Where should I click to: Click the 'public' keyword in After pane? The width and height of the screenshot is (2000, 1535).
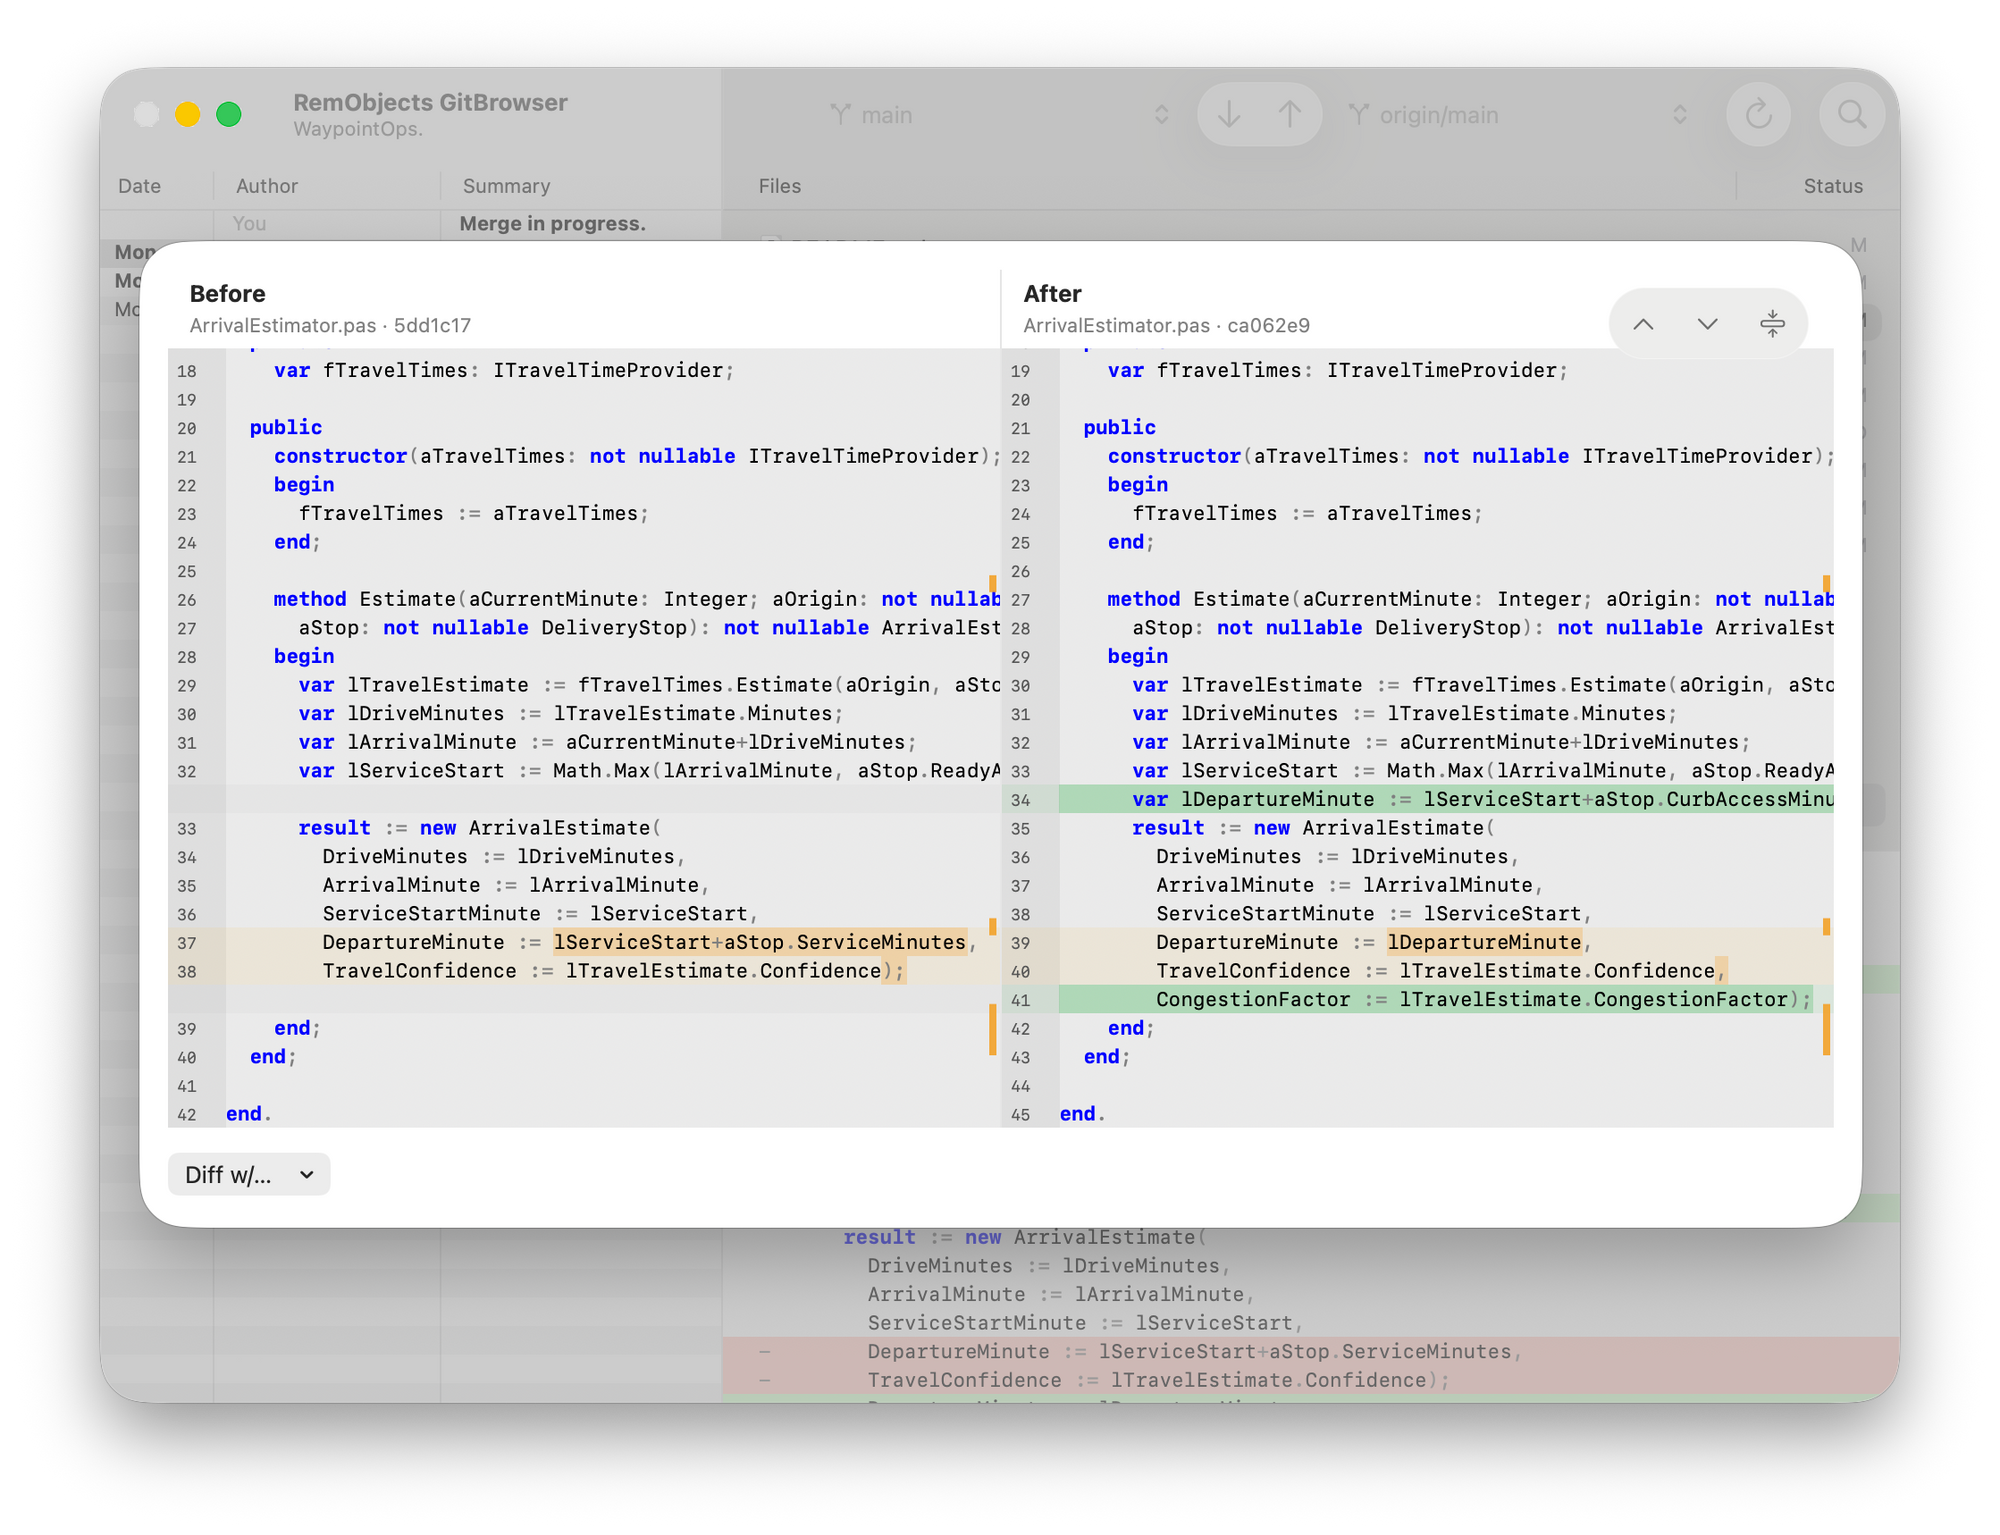point(1119,427)
